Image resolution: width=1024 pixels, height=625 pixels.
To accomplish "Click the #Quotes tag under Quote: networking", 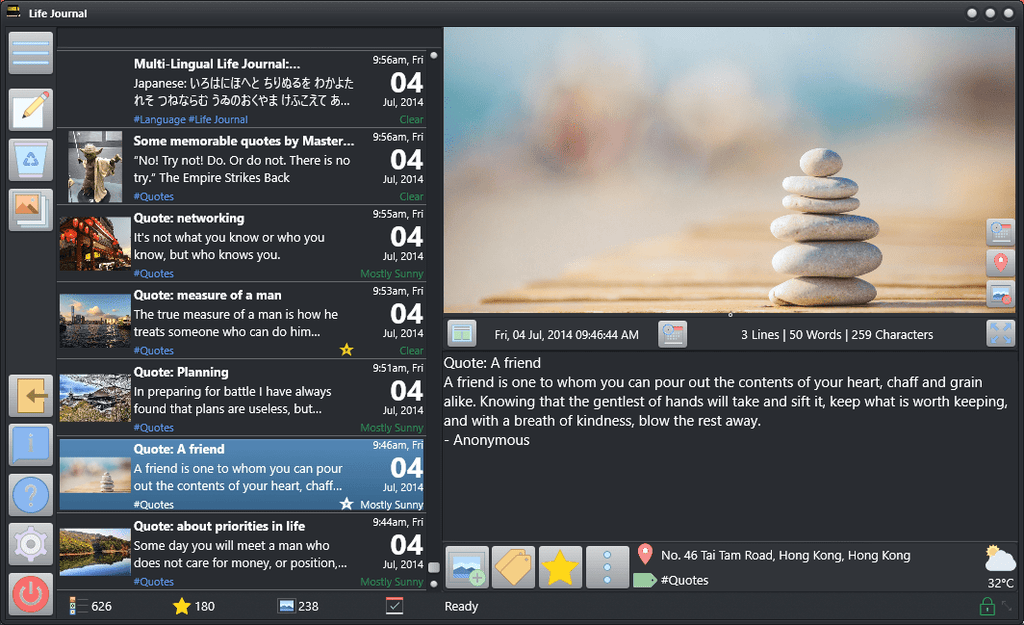I will point(153,273).
